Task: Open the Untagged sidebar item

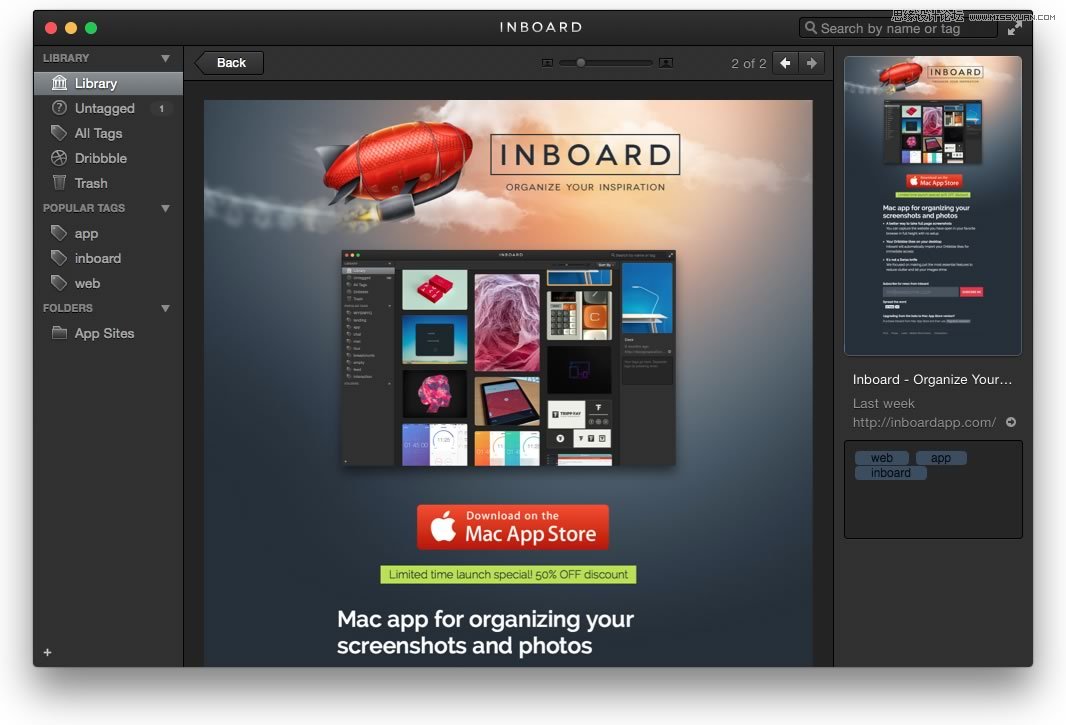Action: pos(109,108)
